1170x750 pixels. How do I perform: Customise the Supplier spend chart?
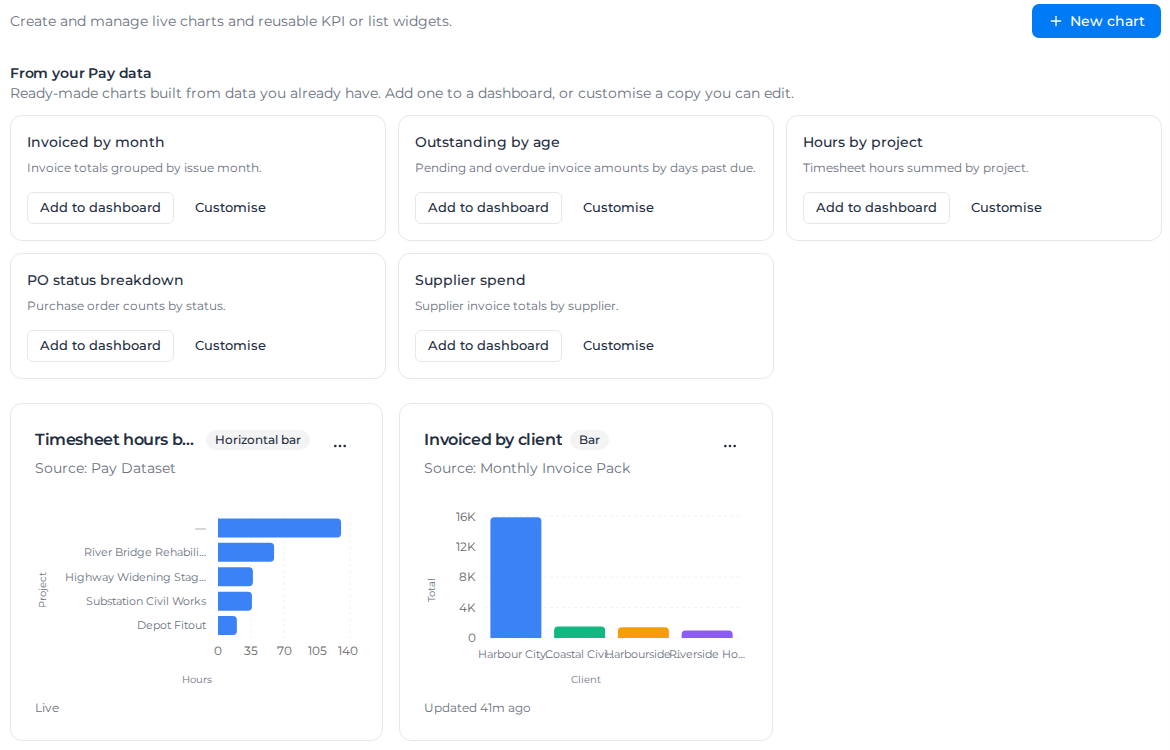pyautogui.click(x=618, y=346)
